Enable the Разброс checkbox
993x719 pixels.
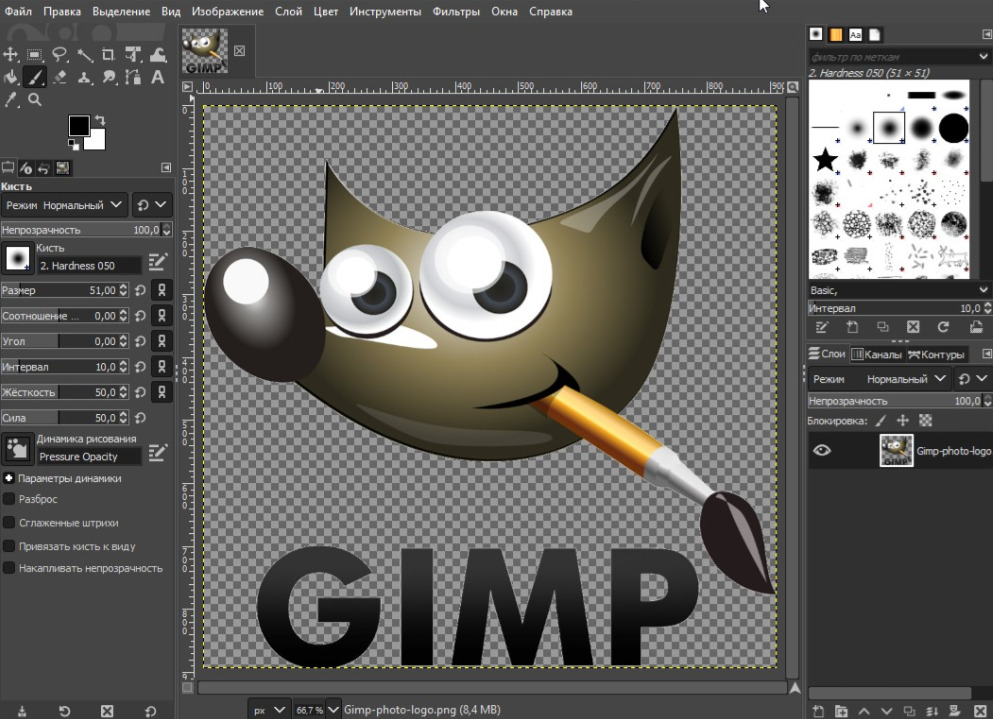click(x=9, y=499)
